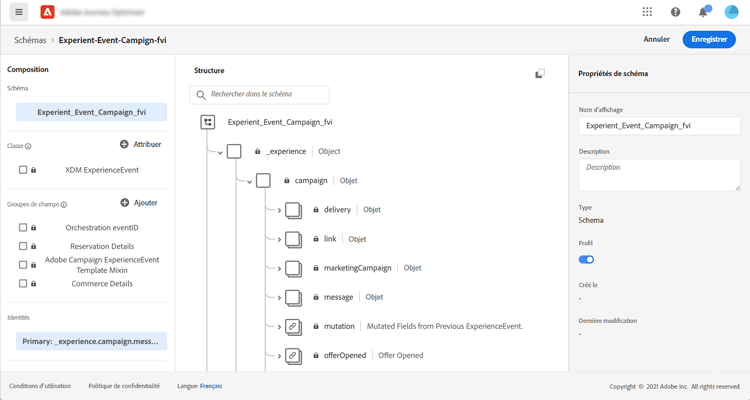Open the application switcher grid
Image resolution: width=750 pixels, height=400 pixels.
(x=647, y=12)
